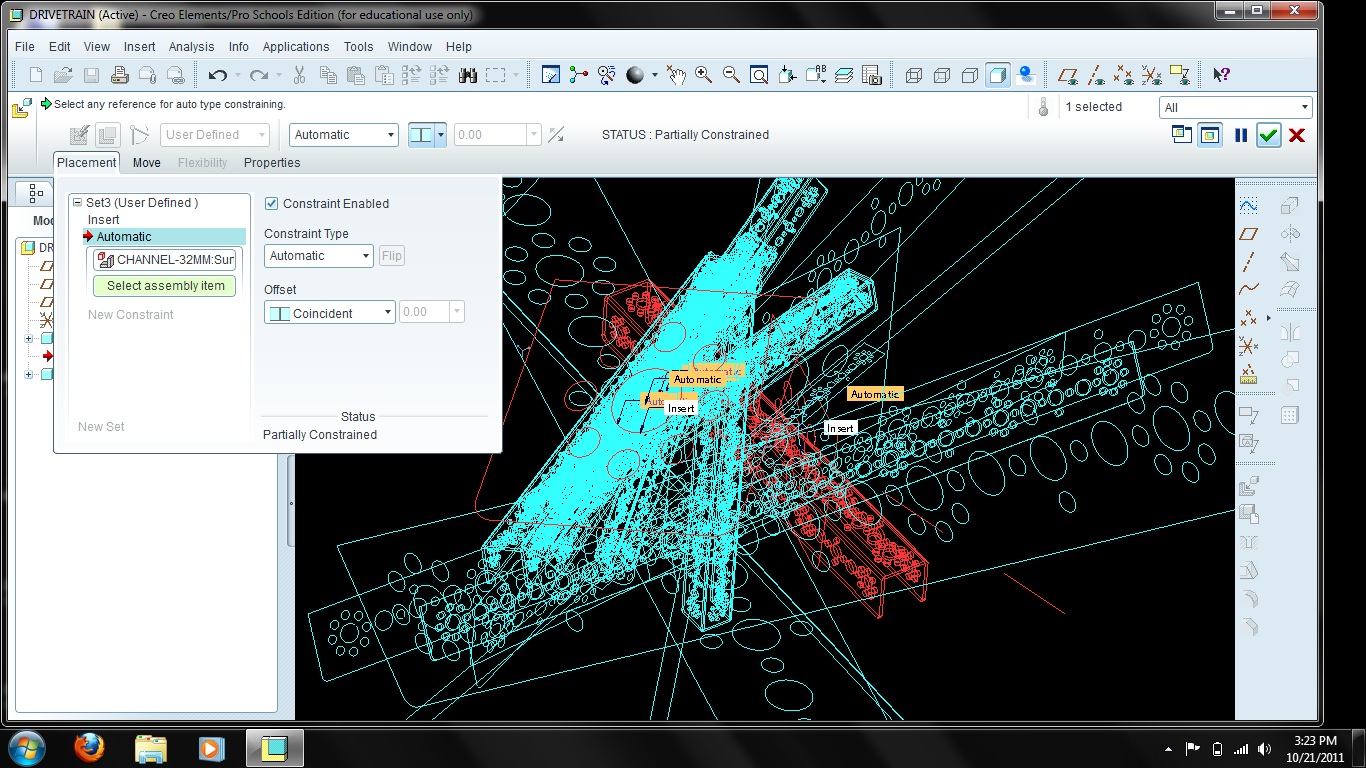Click the CHANNEL-32MM:Surf reference collector

(165, 260)
